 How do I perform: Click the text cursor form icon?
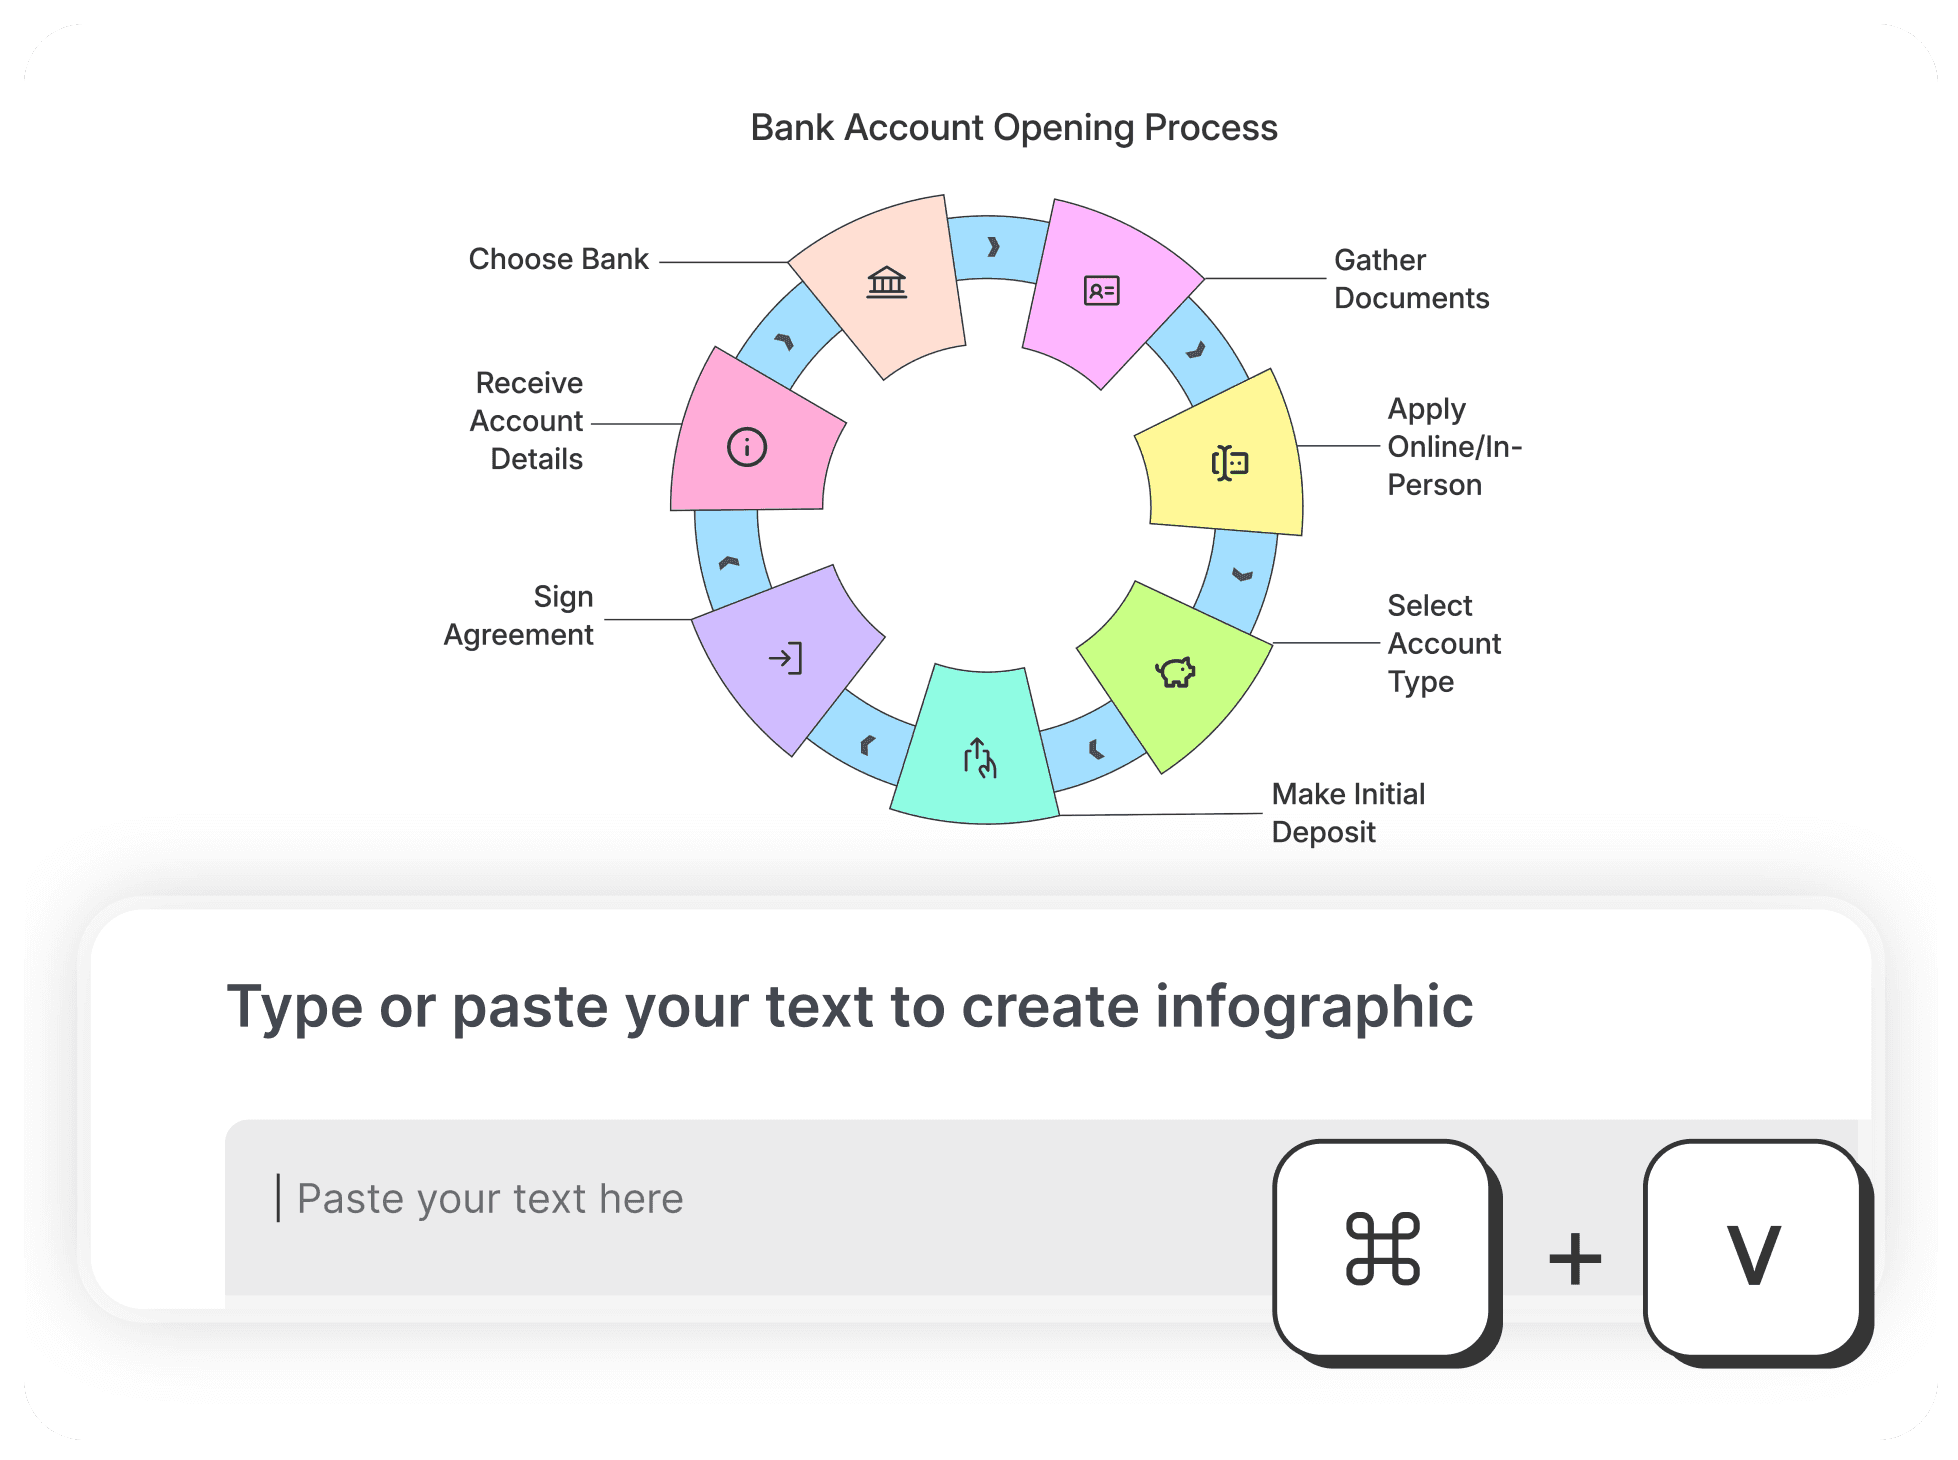click(x=1229, y=464)
